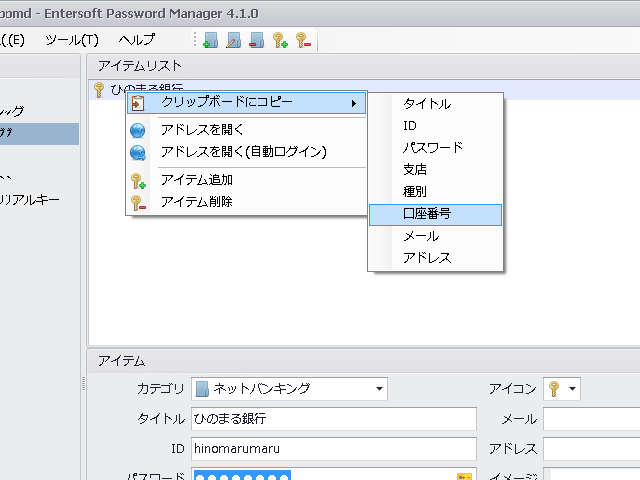The image size is (640, 480).
Task: Select the リアルキー category in the sidebar
Action: click(x=30, y=200)
